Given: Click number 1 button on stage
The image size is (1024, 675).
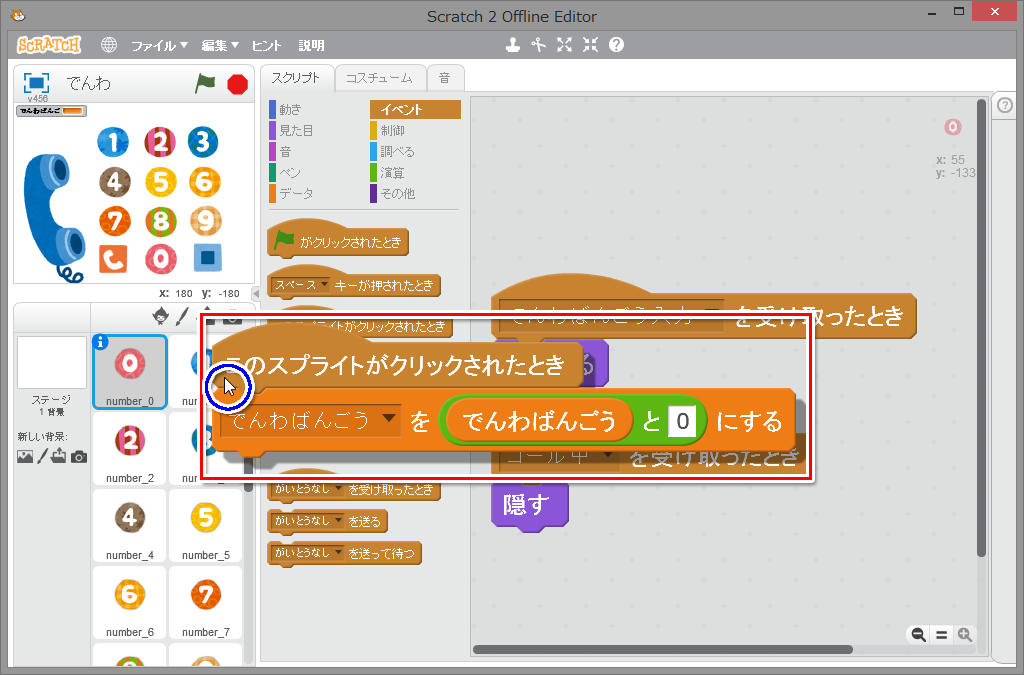Looking at the screenshot, I should (x=113, y=142).
